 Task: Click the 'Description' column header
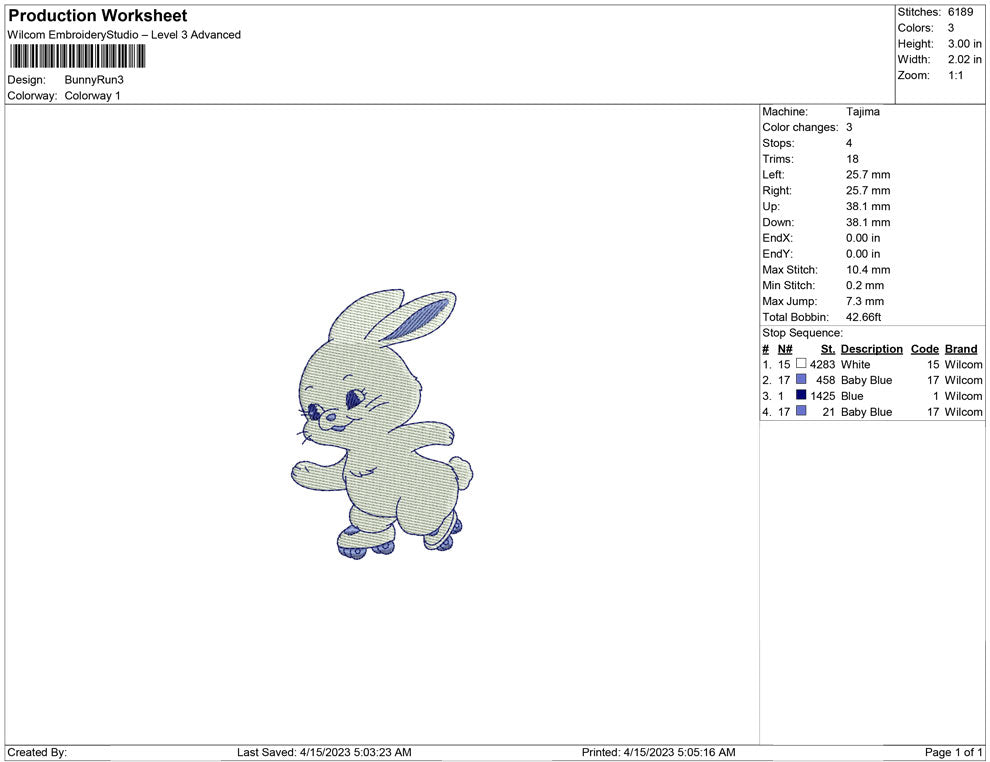tap(871, 348)
